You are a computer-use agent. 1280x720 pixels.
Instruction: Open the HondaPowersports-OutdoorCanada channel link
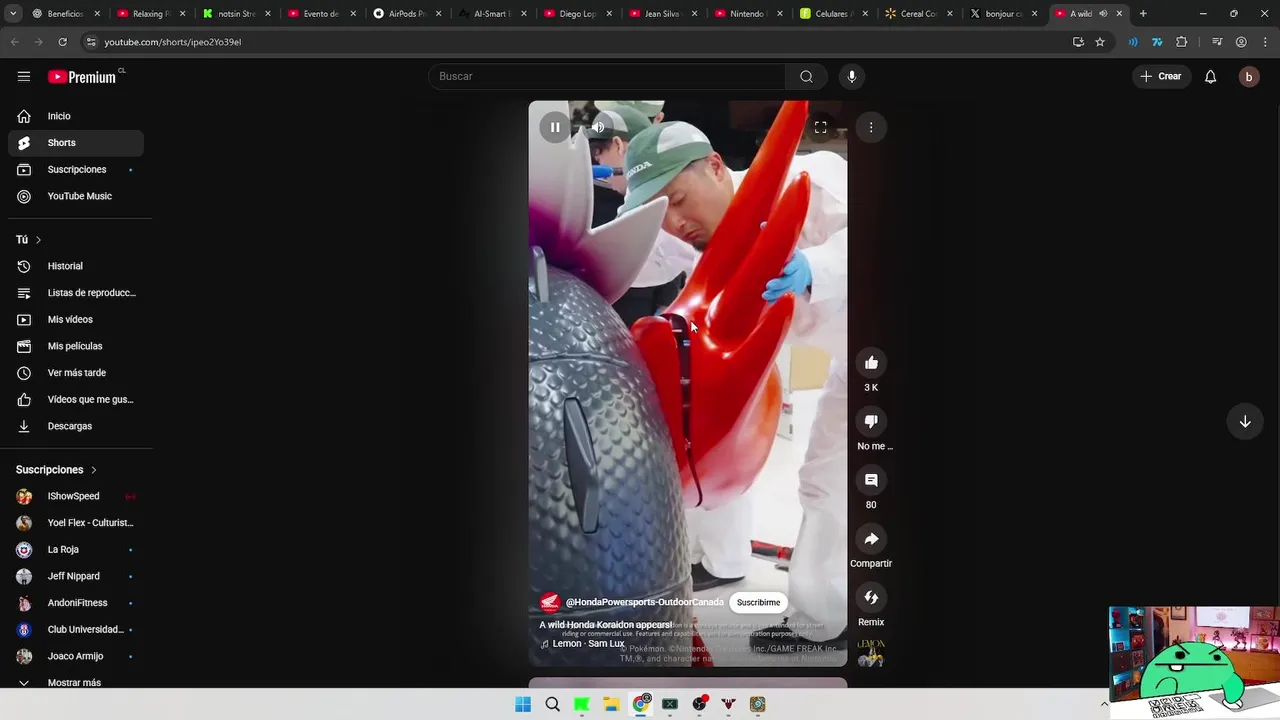tap(645, 602)
